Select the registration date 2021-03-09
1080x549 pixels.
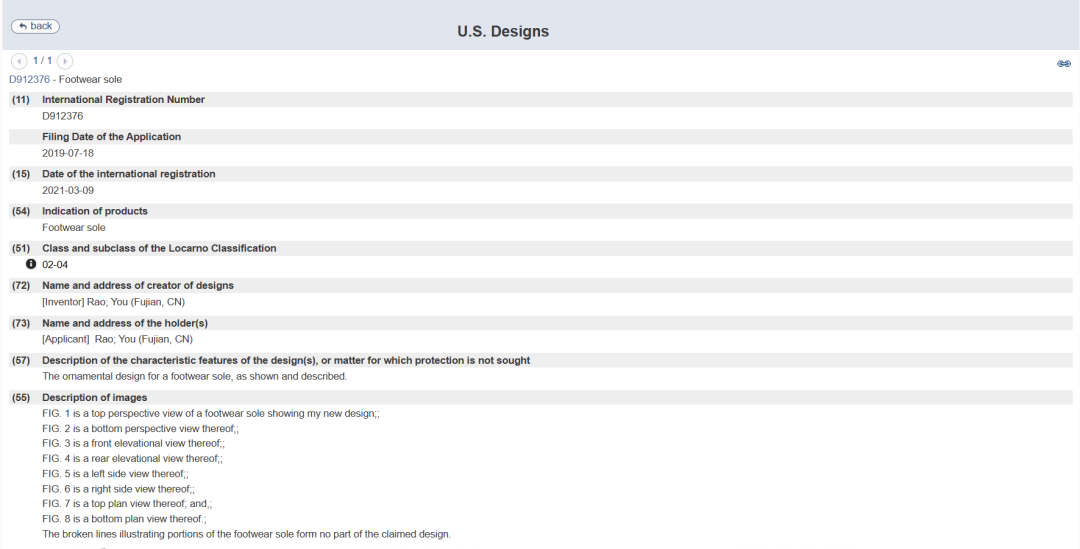pos(68,190)
